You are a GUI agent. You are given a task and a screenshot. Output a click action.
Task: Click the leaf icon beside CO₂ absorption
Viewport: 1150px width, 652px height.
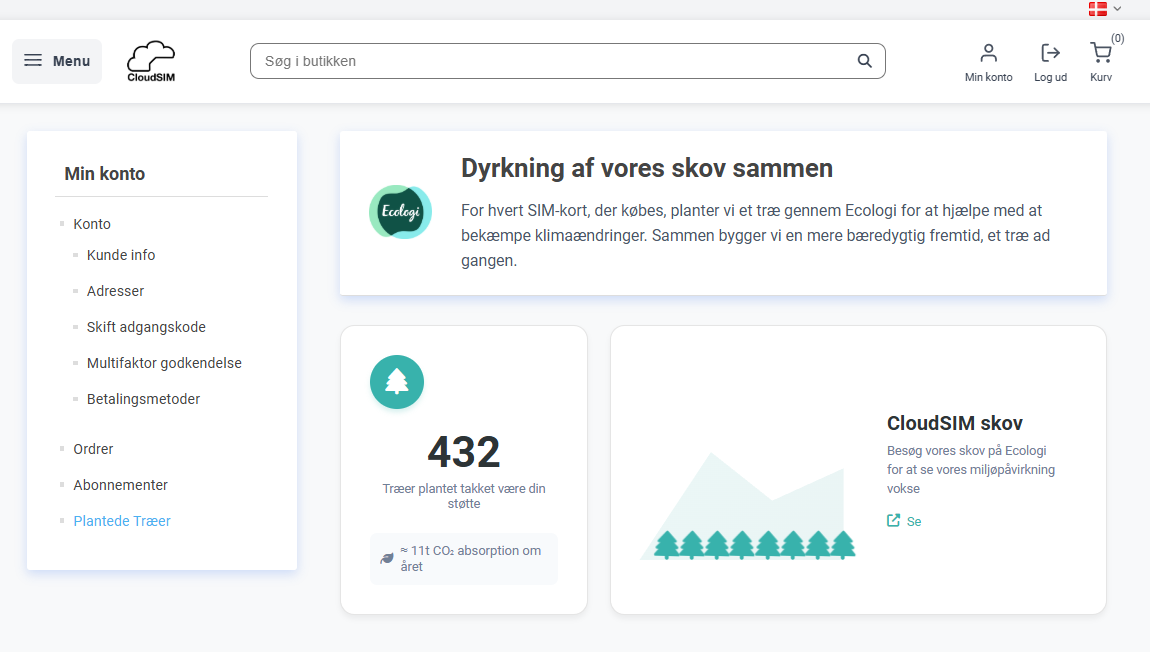coord(387,559)
